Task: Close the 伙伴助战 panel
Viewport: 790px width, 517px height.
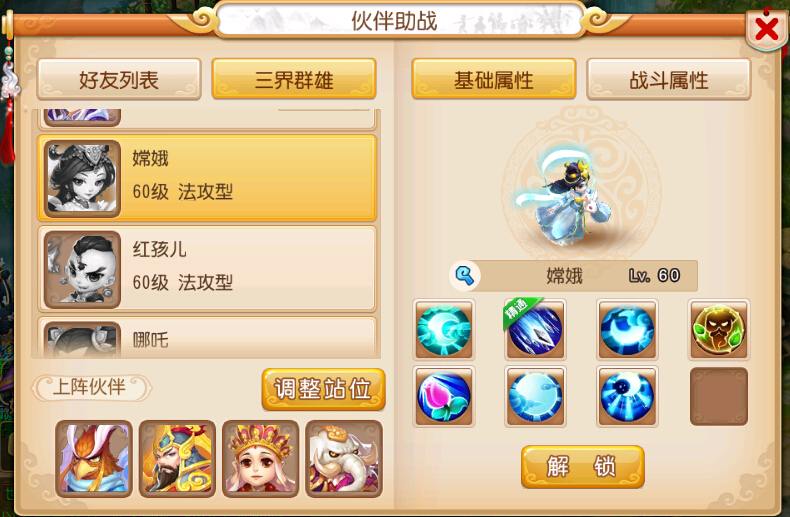Action: point(766,29)
